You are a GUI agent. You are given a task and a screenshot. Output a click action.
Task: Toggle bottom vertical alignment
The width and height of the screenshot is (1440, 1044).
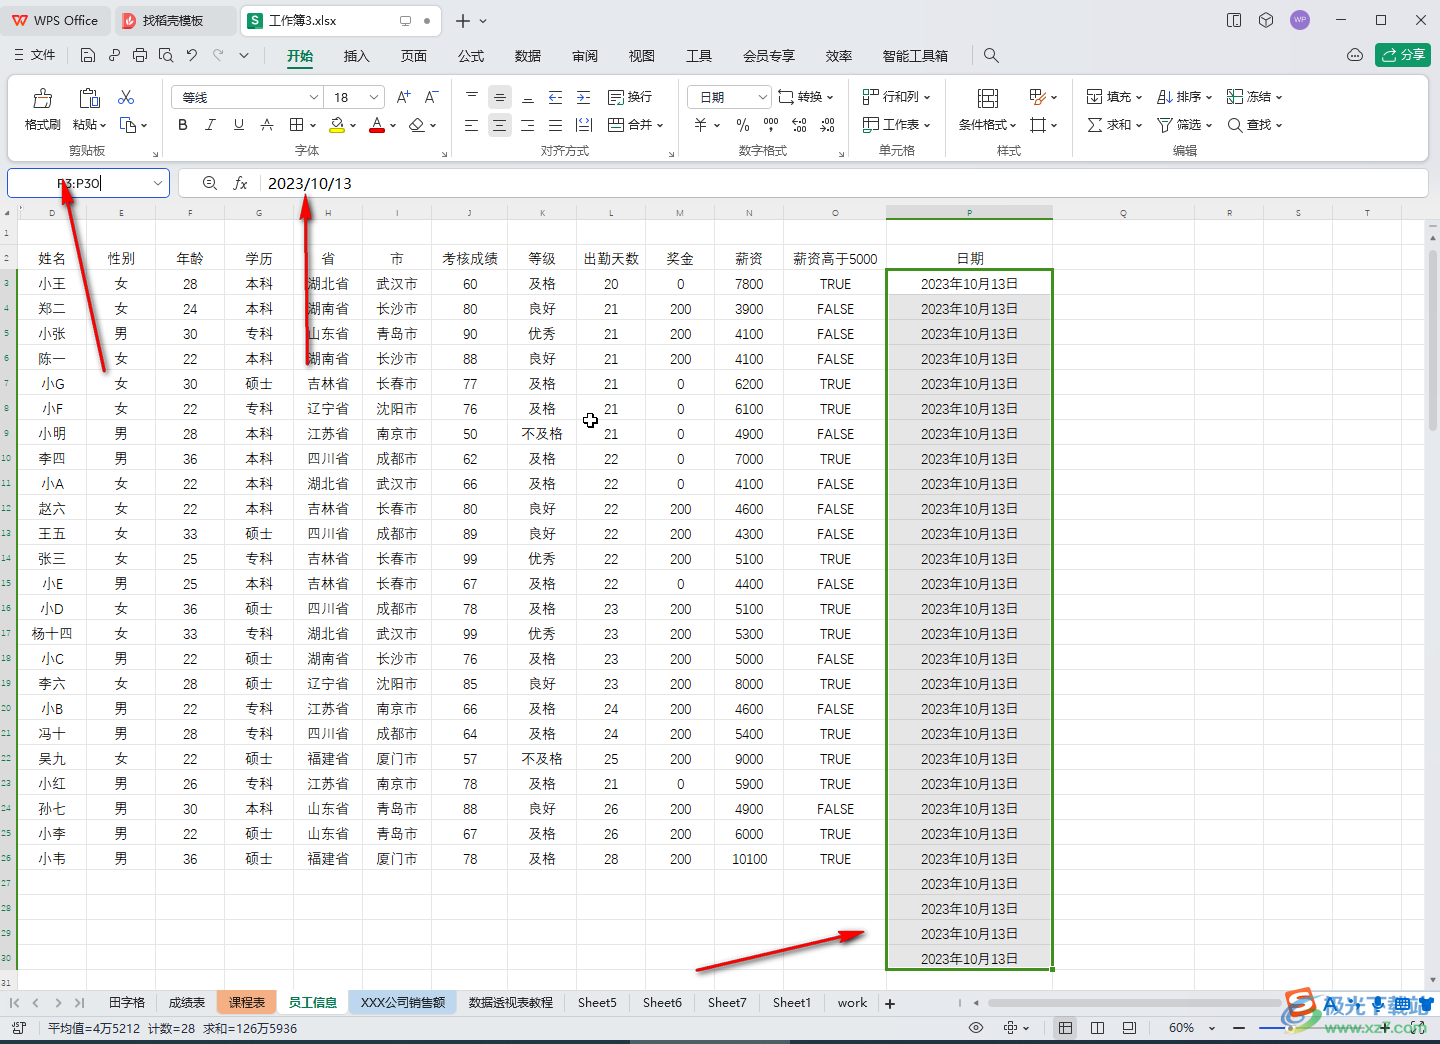coord(528,97)
